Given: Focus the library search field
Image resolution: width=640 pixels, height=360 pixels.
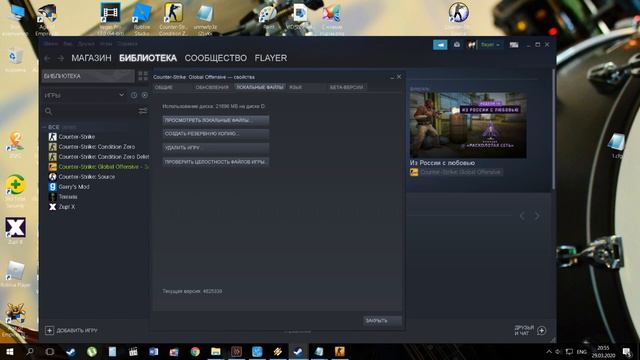Looking at the screenshot, I should click(x=91, y=111).
